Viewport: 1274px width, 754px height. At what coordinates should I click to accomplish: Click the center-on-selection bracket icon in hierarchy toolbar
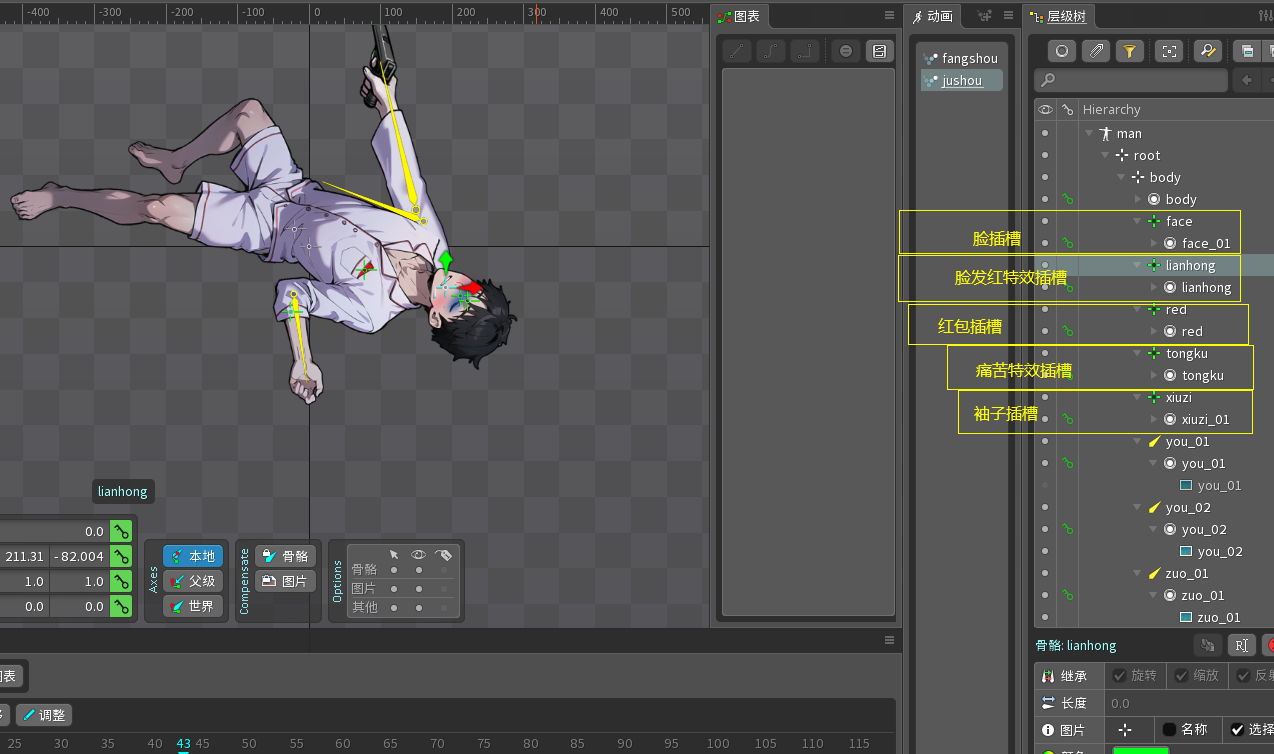[1168, 51]
